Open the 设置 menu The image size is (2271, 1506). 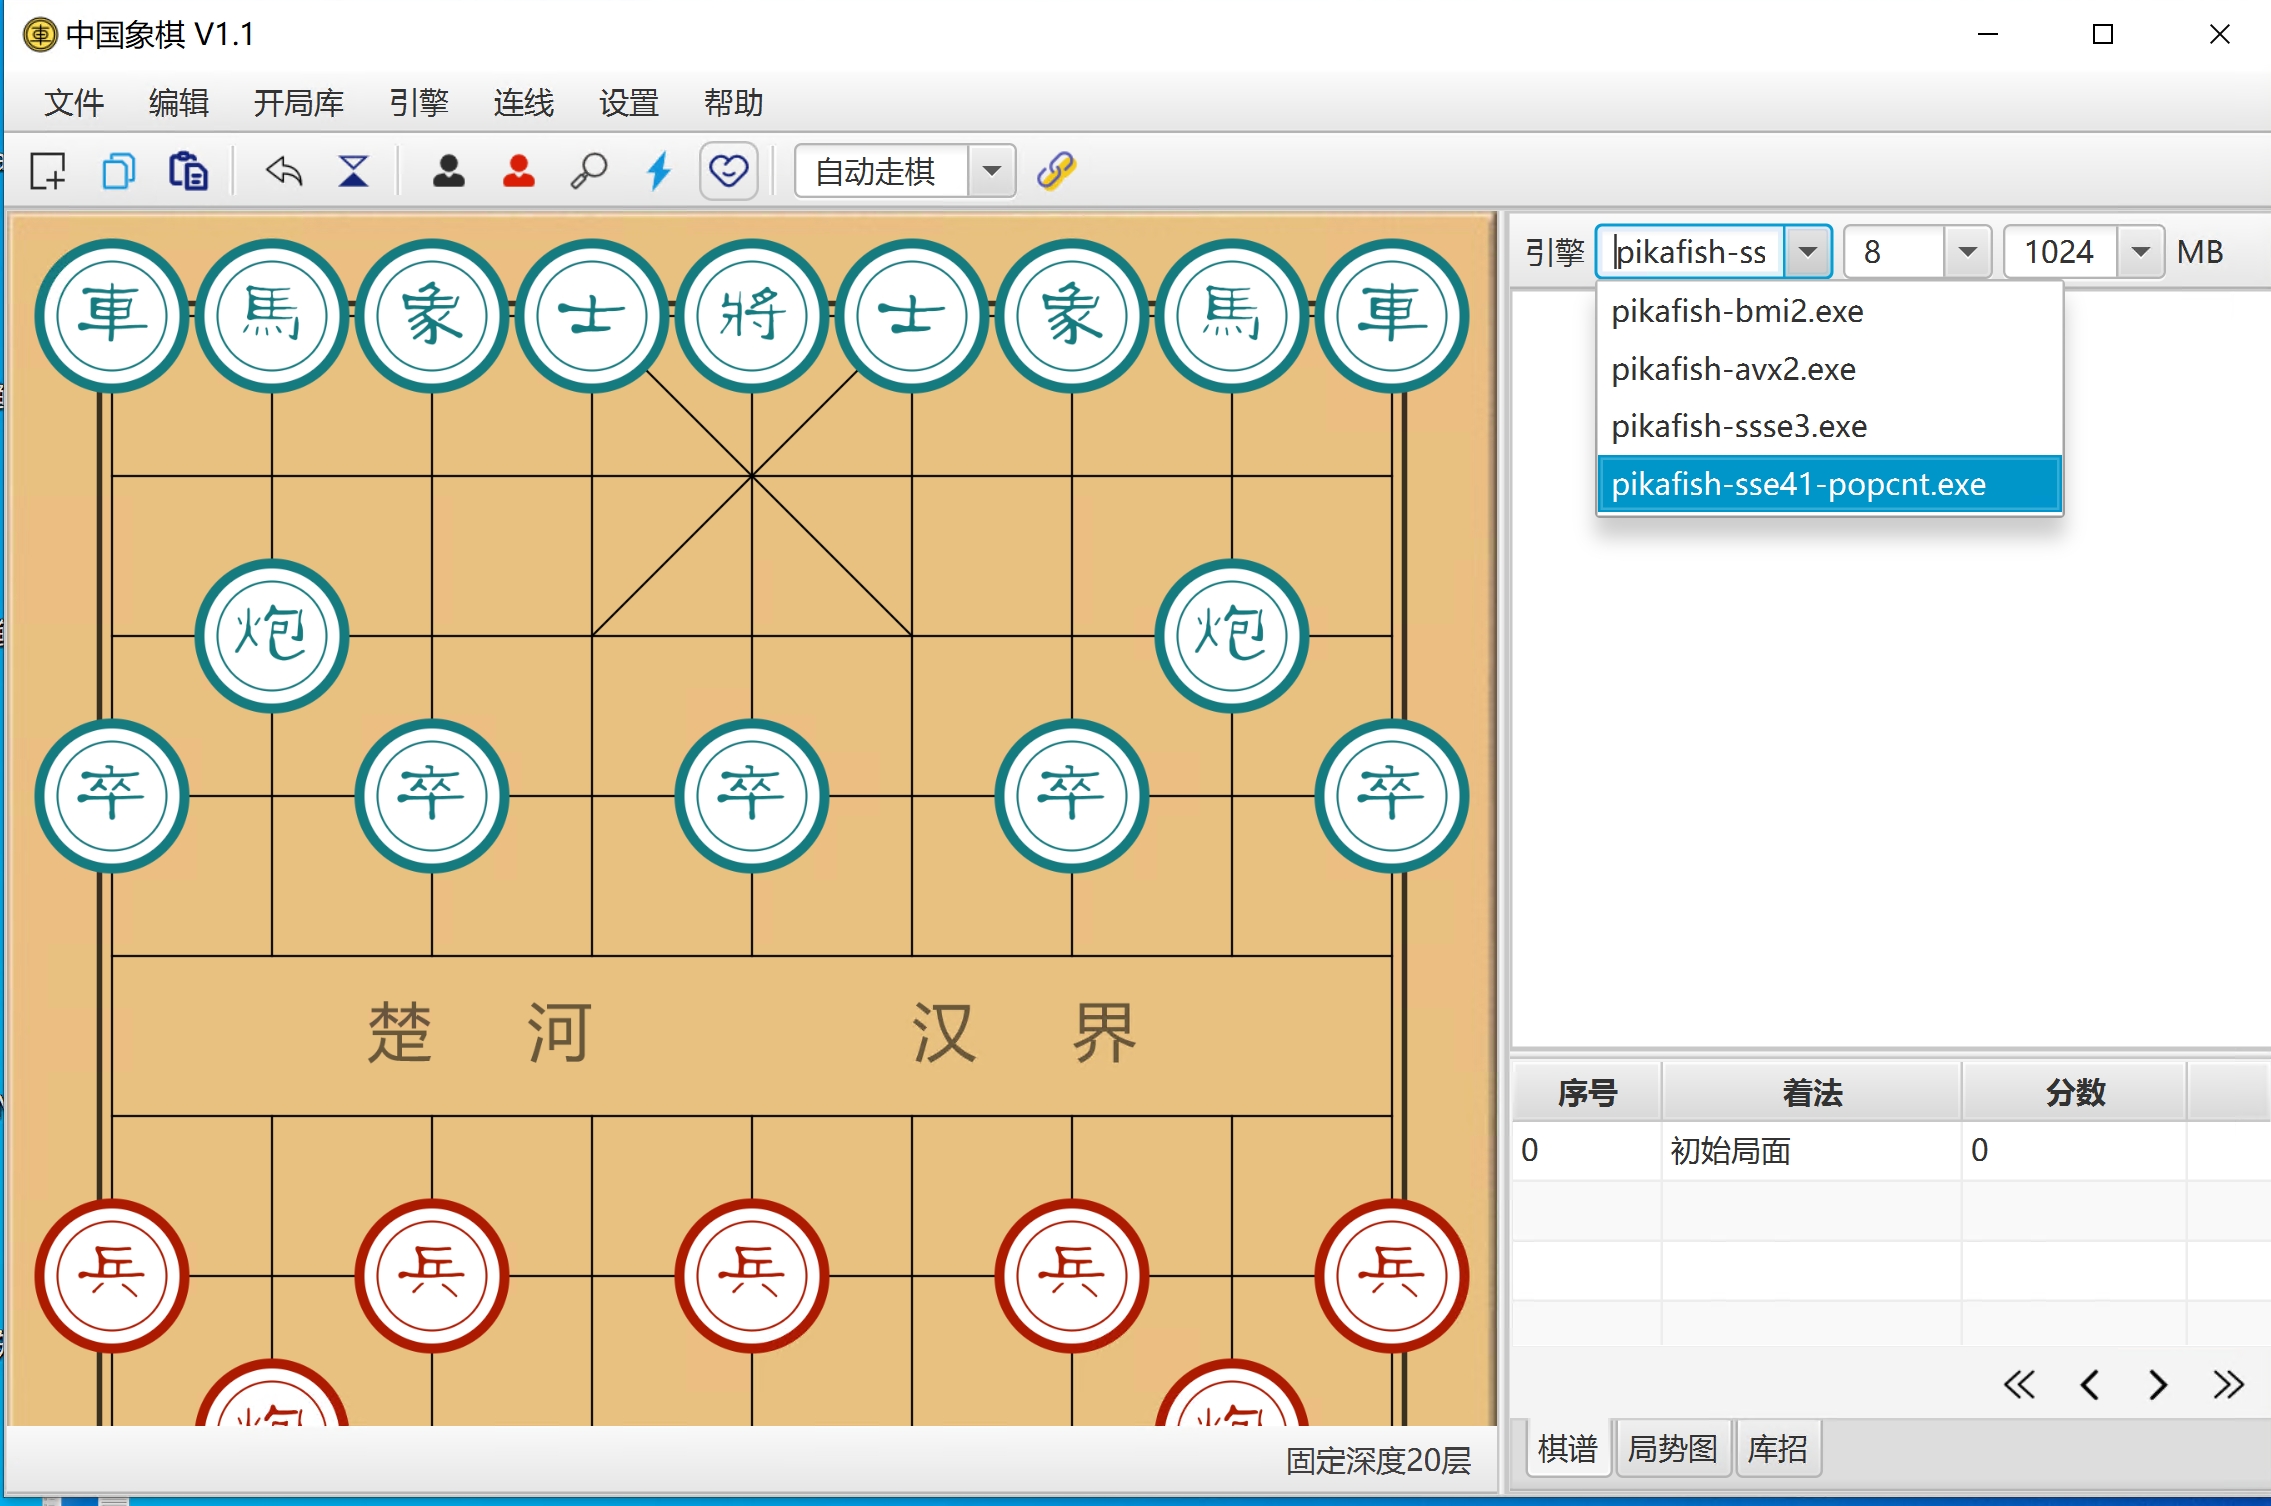tap(629, 102)
